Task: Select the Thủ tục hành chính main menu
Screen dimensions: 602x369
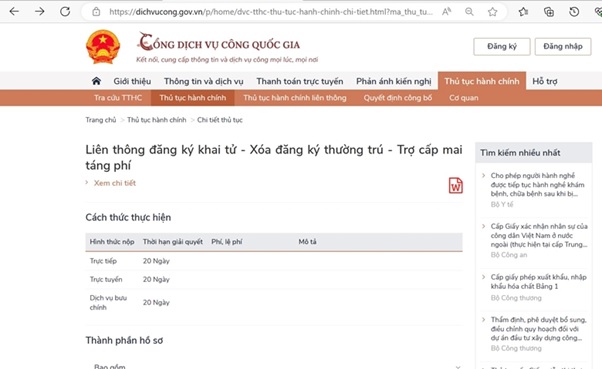Action: [x=482, y=81]
